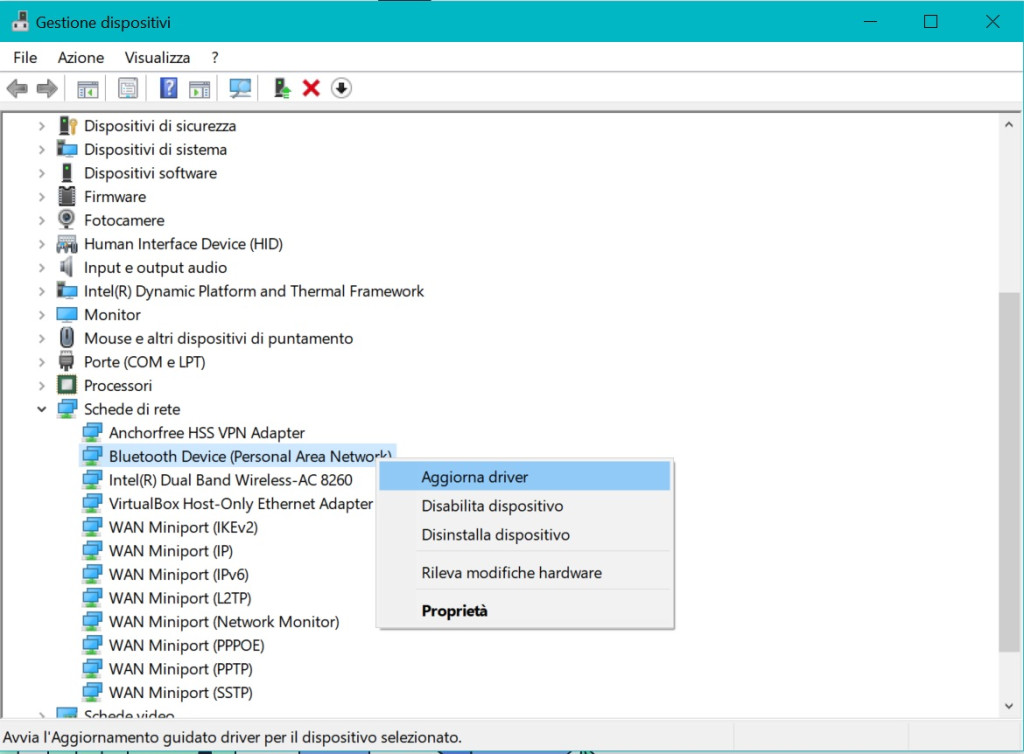Open the File menu

pyautogui.click(x=25, y=57)
